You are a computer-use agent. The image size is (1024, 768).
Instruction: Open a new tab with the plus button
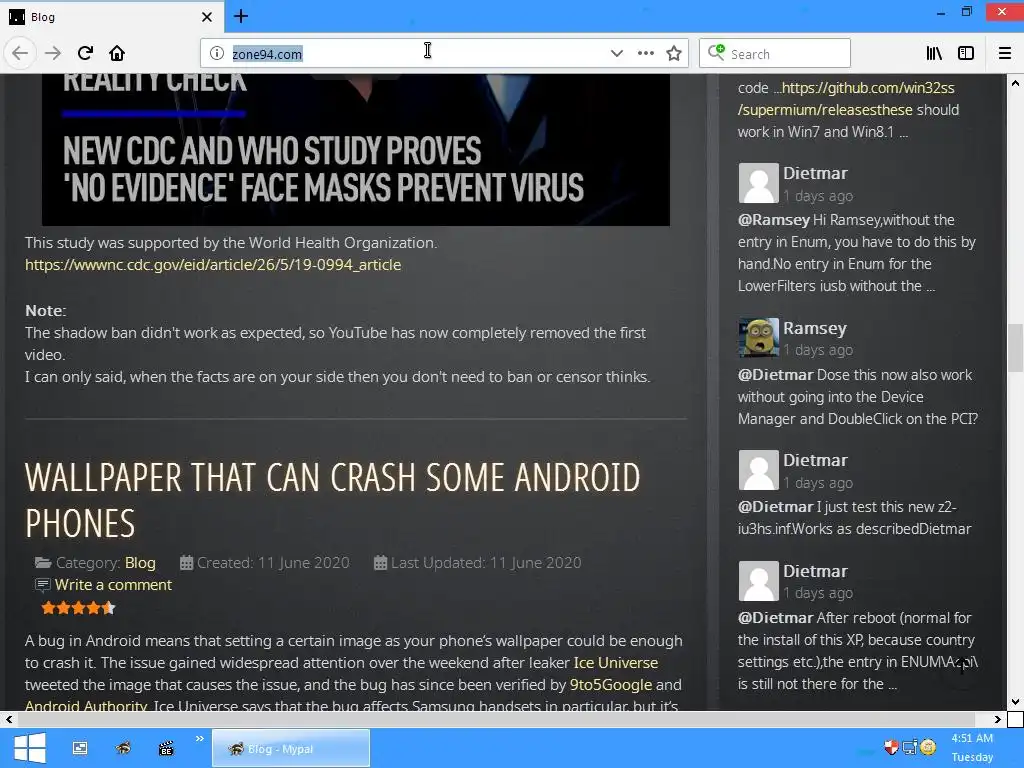click(x=240, y=16)
